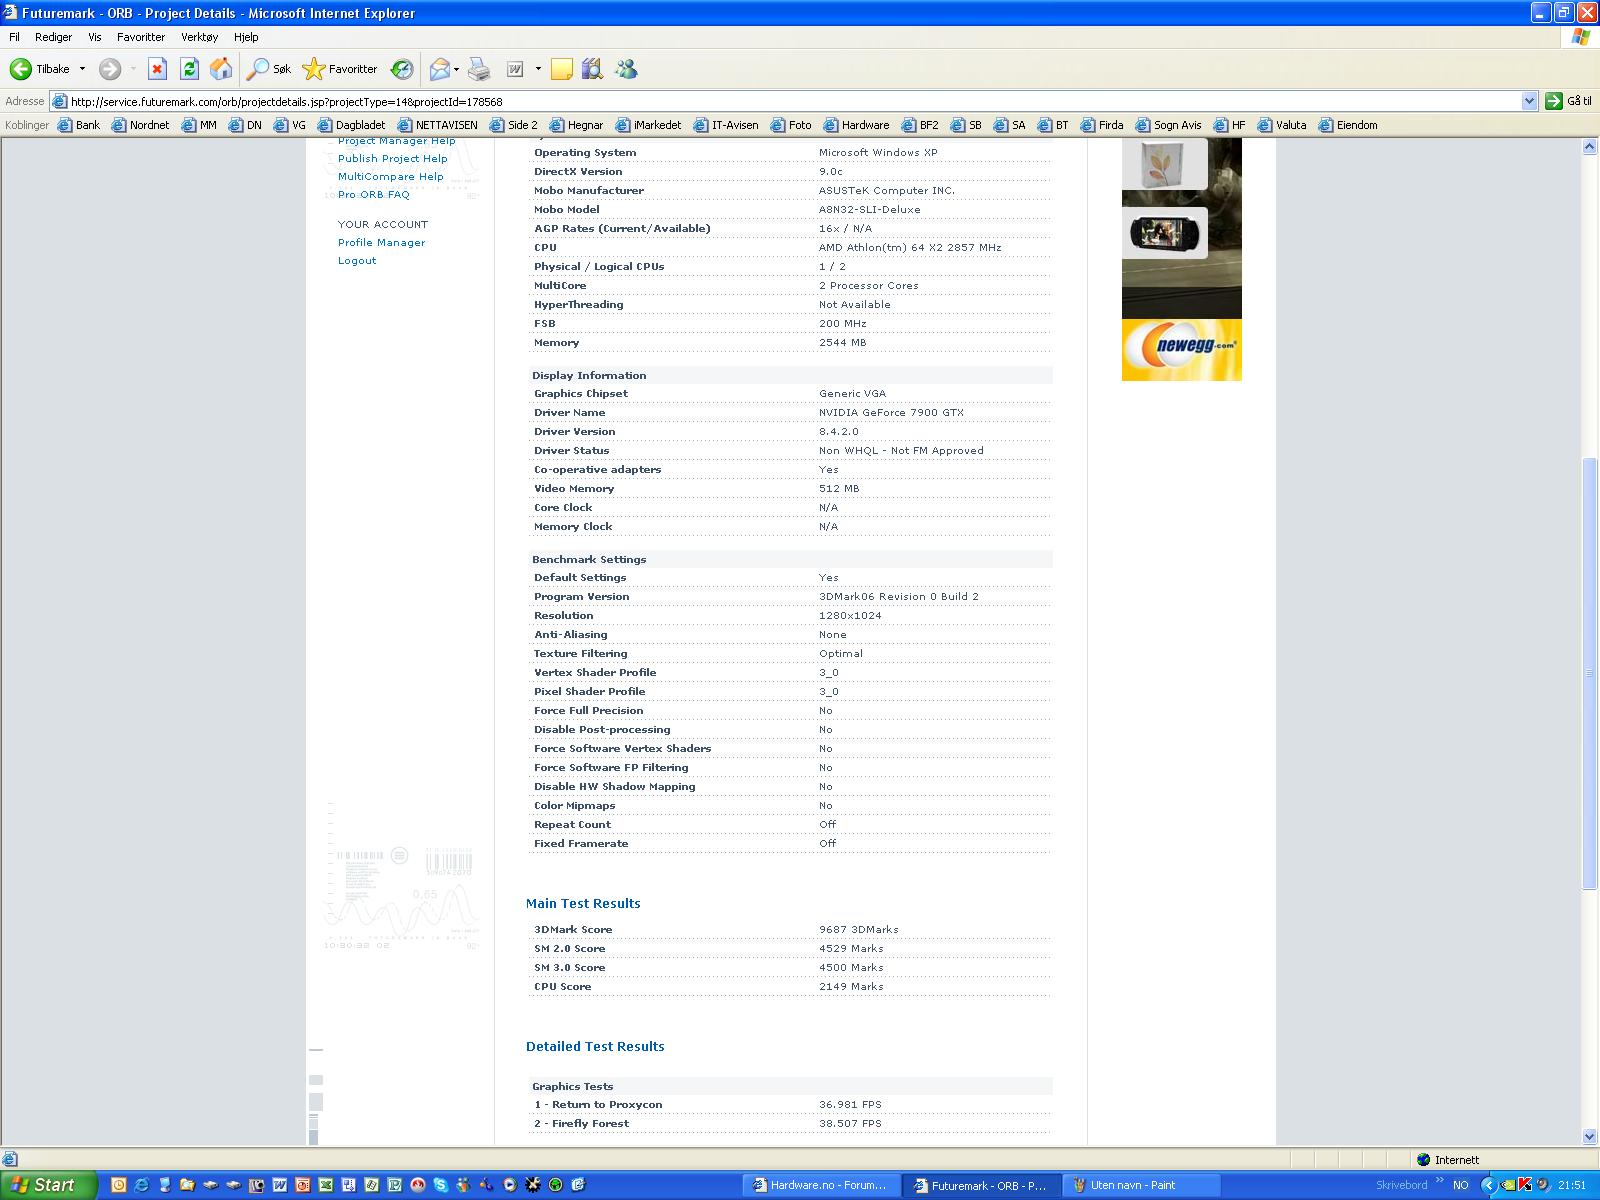Open the Vis menu
The image size is (1600, 1200).
click(x=95, y=37)
